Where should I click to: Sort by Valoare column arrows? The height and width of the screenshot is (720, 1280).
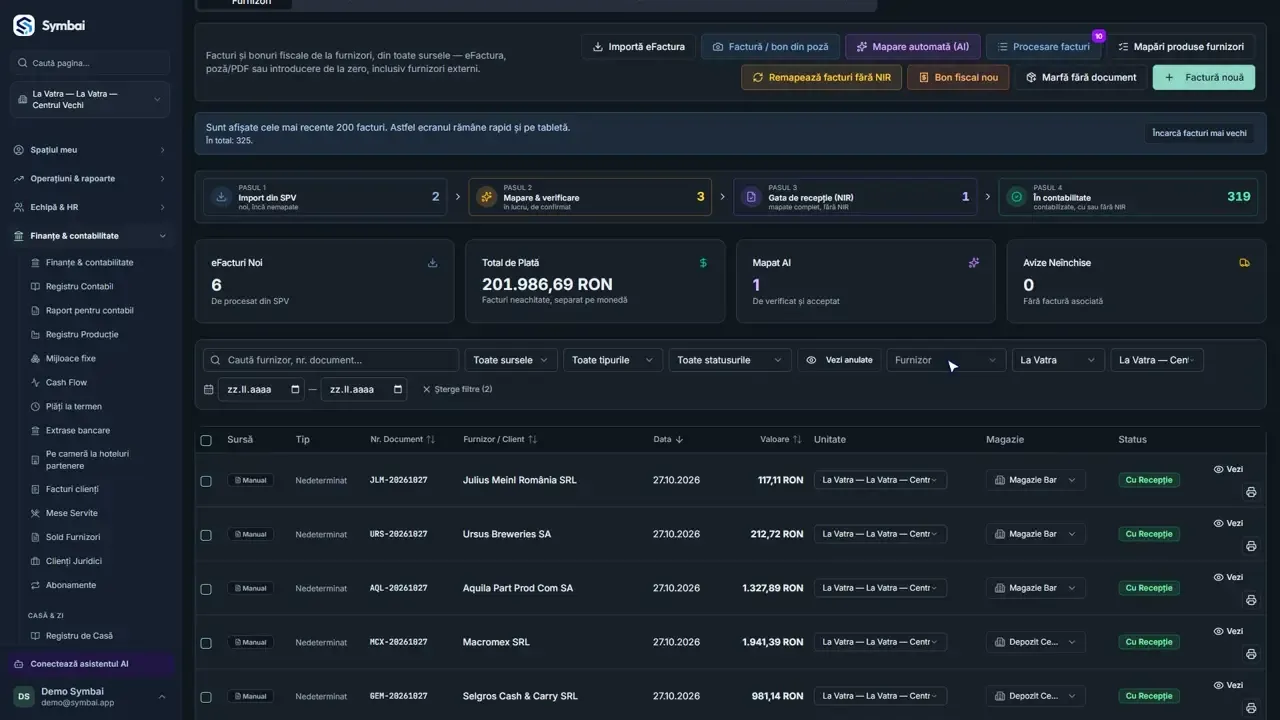coord(797,440)
